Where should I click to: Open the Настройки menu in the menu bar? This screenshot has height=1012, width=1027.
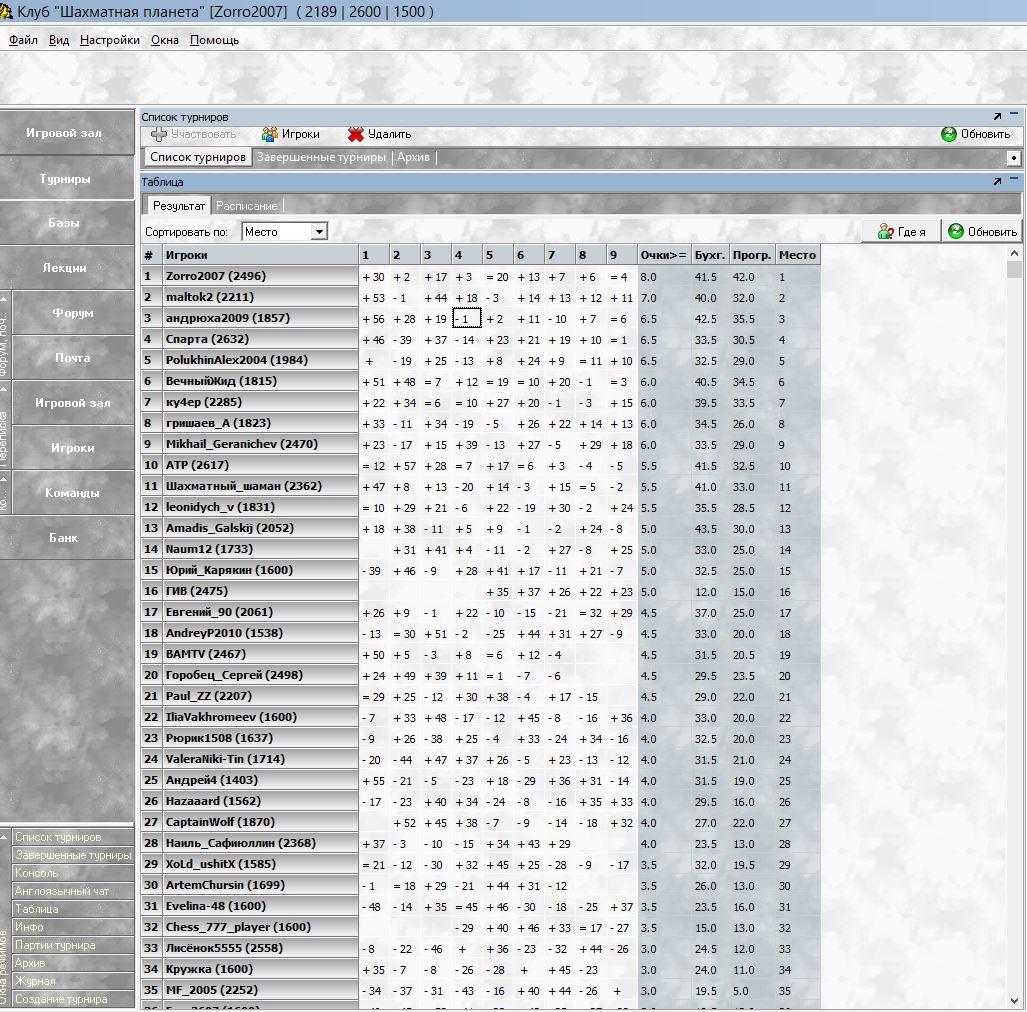pos(110,40)
